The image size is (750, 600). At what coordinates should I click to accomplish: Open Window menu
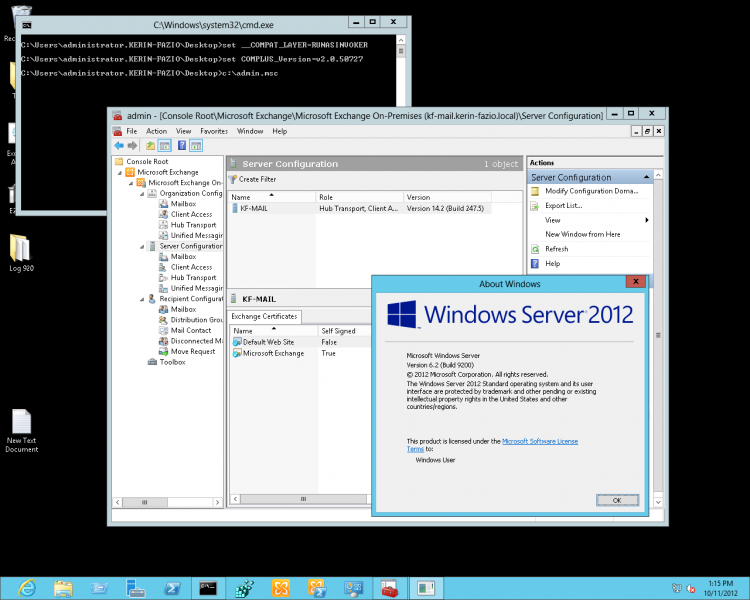pos(250,131)
